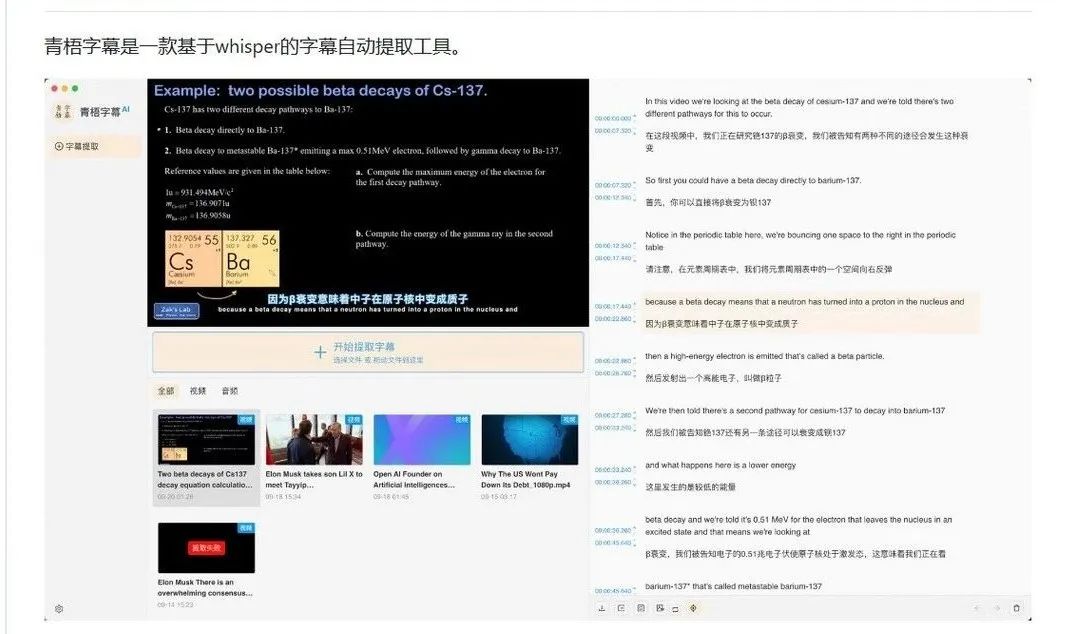
Task: Click the undo arrow in subtitle toolbar
Action: [x=977, y=608]
